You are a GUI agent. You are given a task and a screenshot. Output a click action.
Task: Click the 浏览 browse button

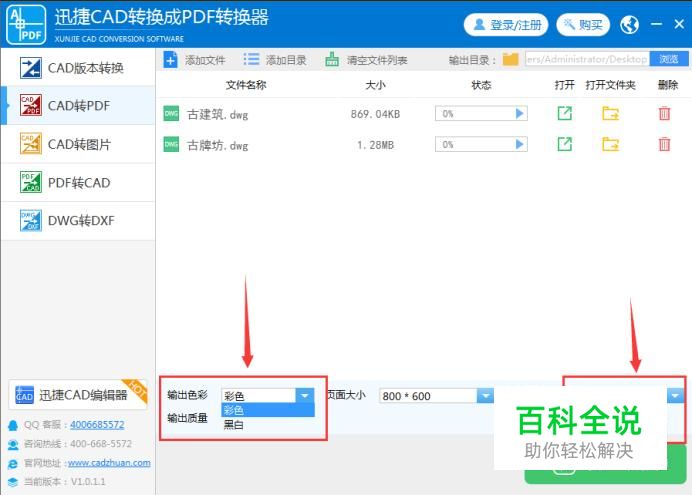[x=669, y=59]
